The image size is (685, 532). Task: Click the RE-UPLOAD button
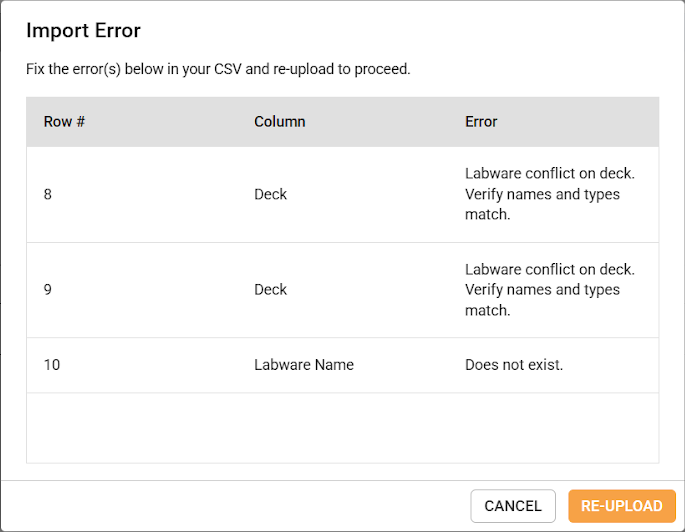pyautogui.click(x=621, y=506)
